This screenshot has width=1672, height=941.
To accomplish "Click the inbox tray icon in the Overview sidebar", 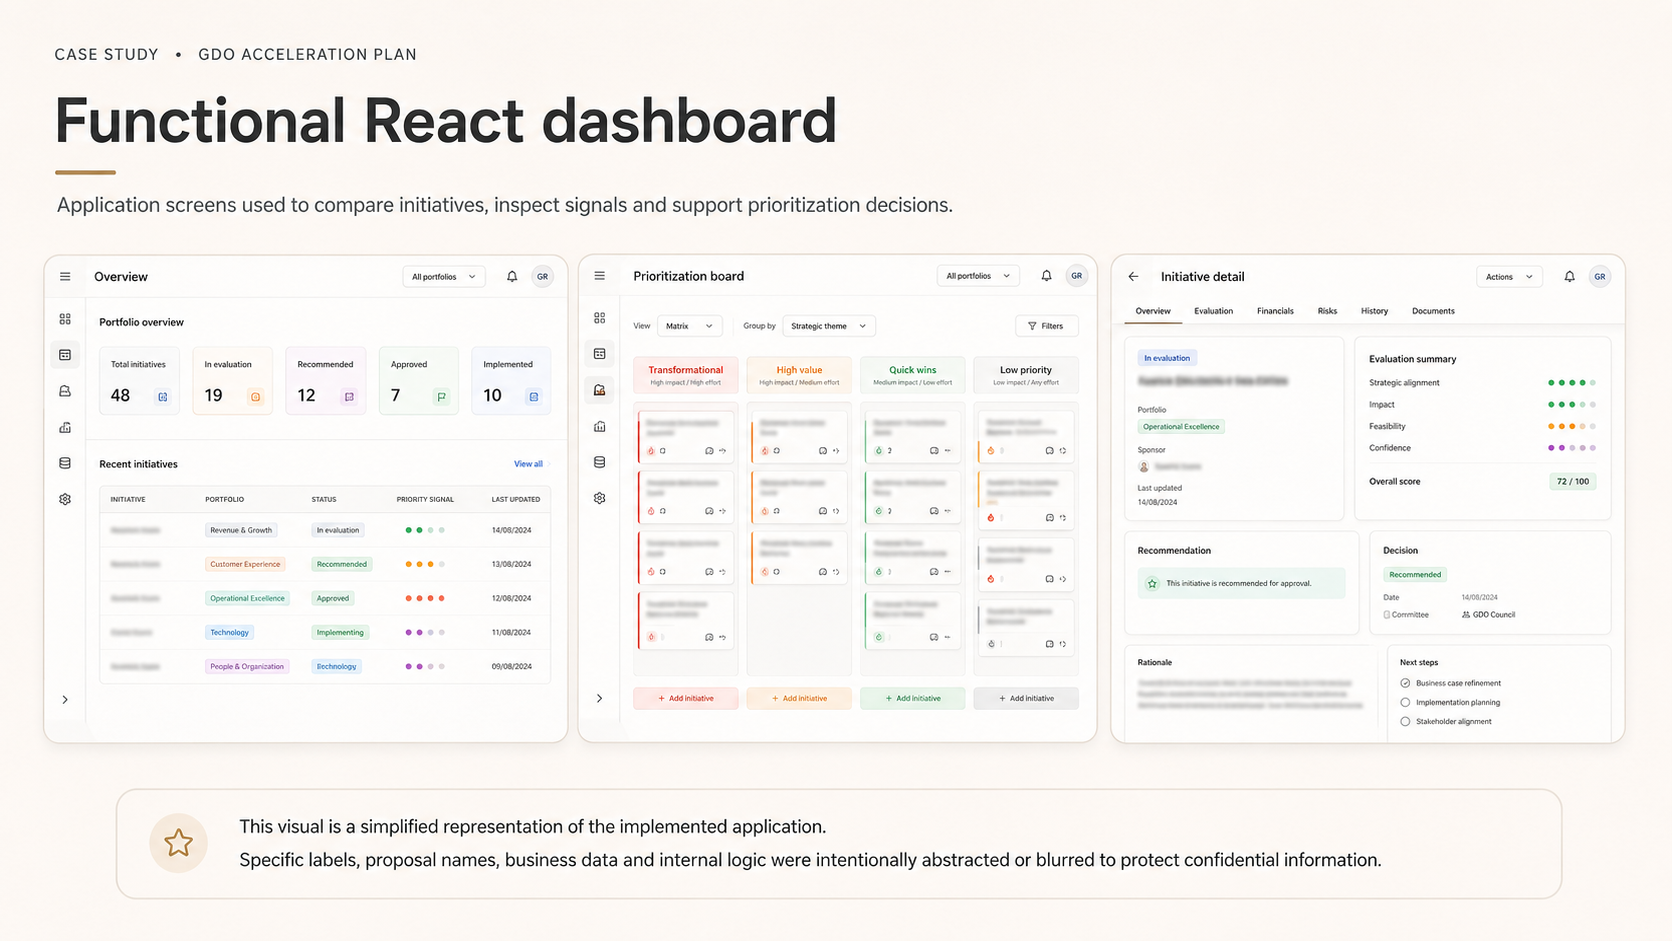I will pyautogui.click(x=65, y=391).
